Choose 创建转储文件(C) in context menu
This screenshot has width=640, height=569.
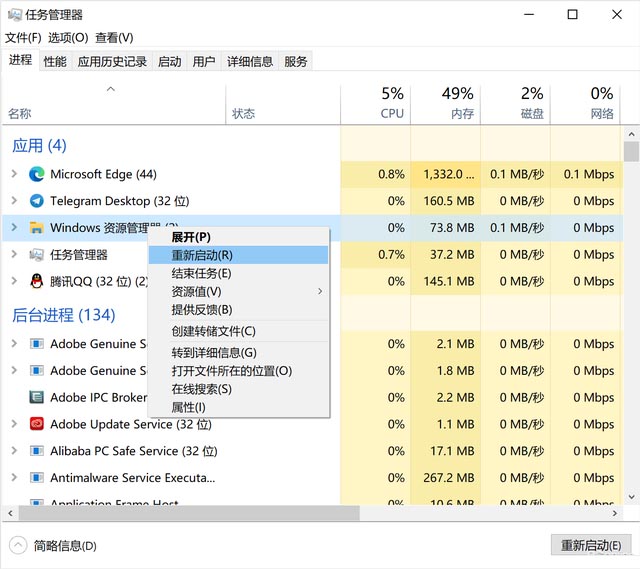[238, 331]
